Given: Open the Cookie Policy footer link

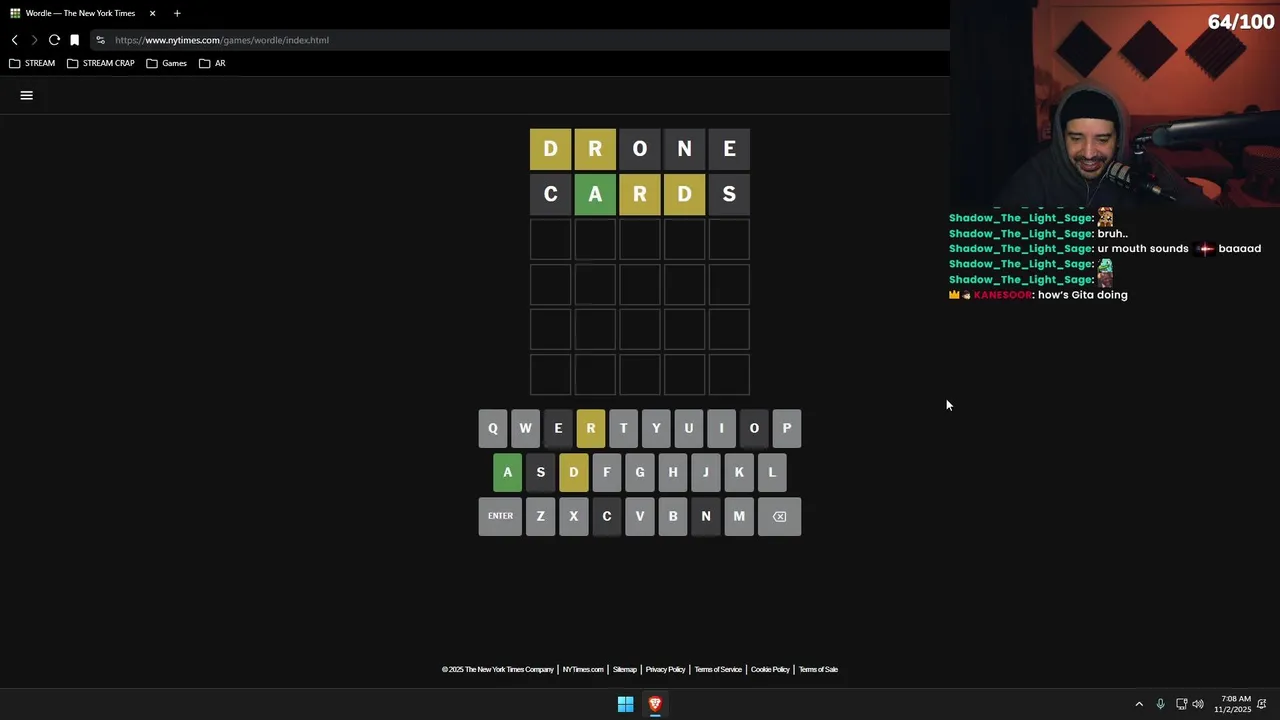Looking at the screenshot, I should [770, 669].
